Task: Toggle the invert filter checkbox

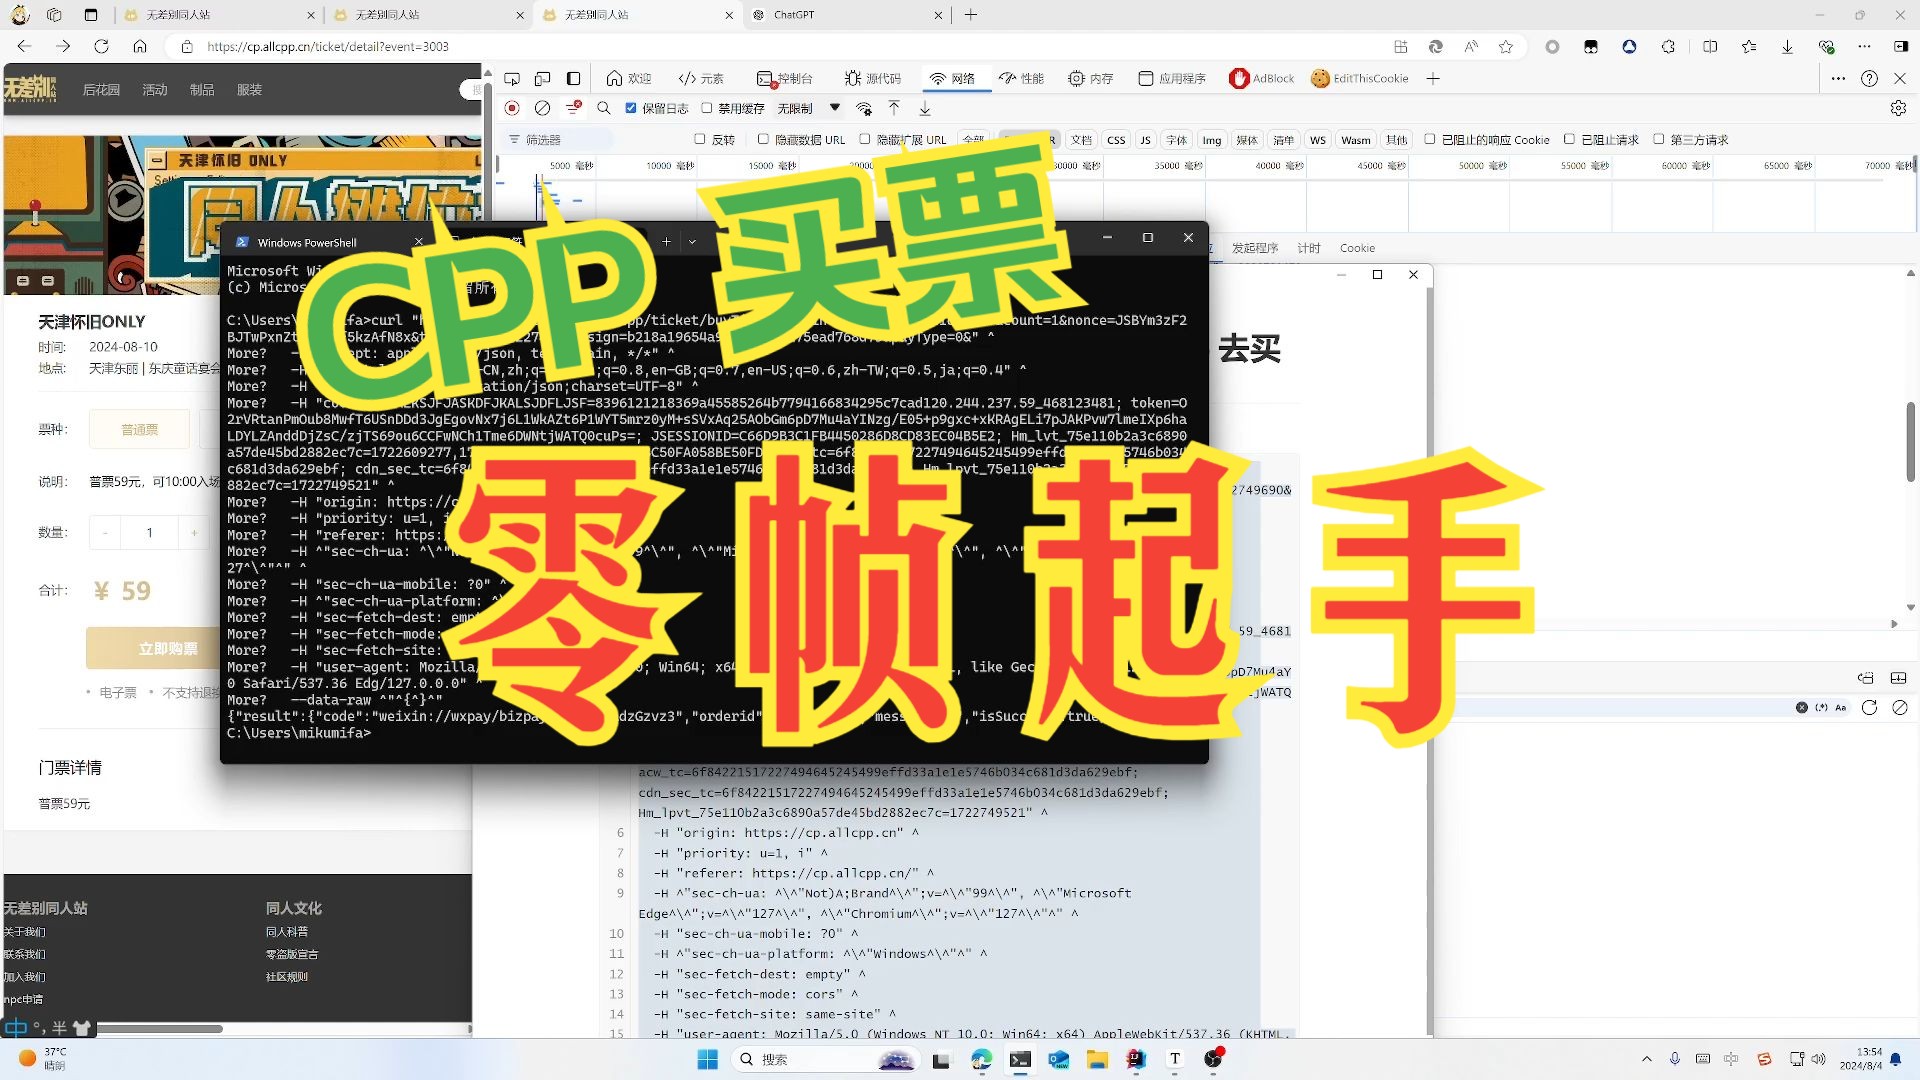Action: 700,139
